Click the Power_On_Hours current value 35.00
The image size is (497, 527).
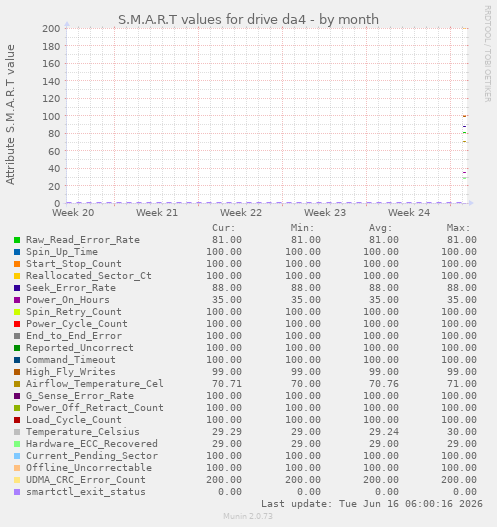tap(227, 300)
